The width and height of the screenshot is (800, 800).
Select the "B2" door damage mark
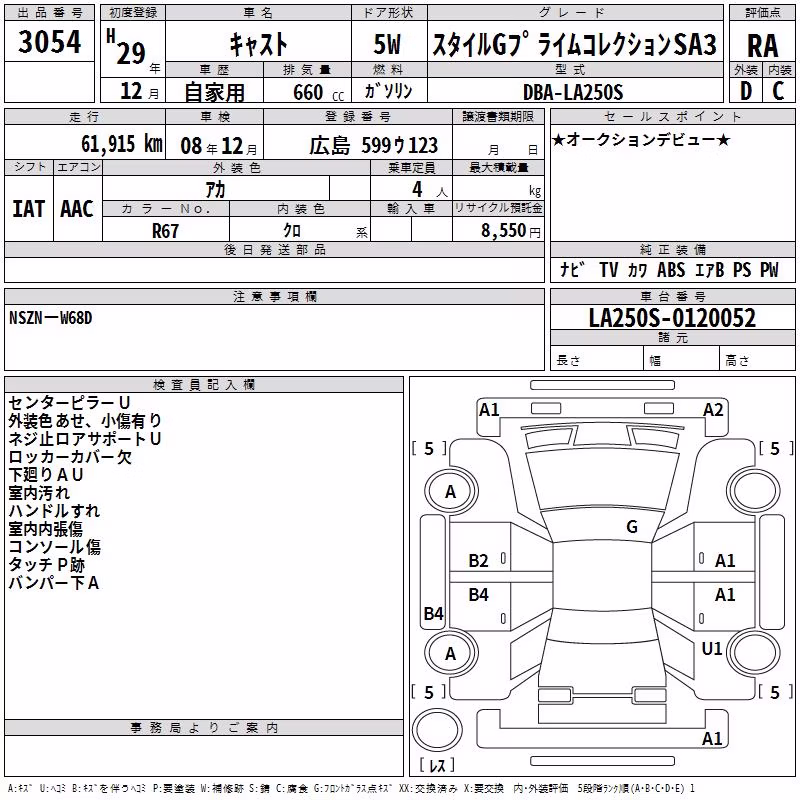(478, 561)
